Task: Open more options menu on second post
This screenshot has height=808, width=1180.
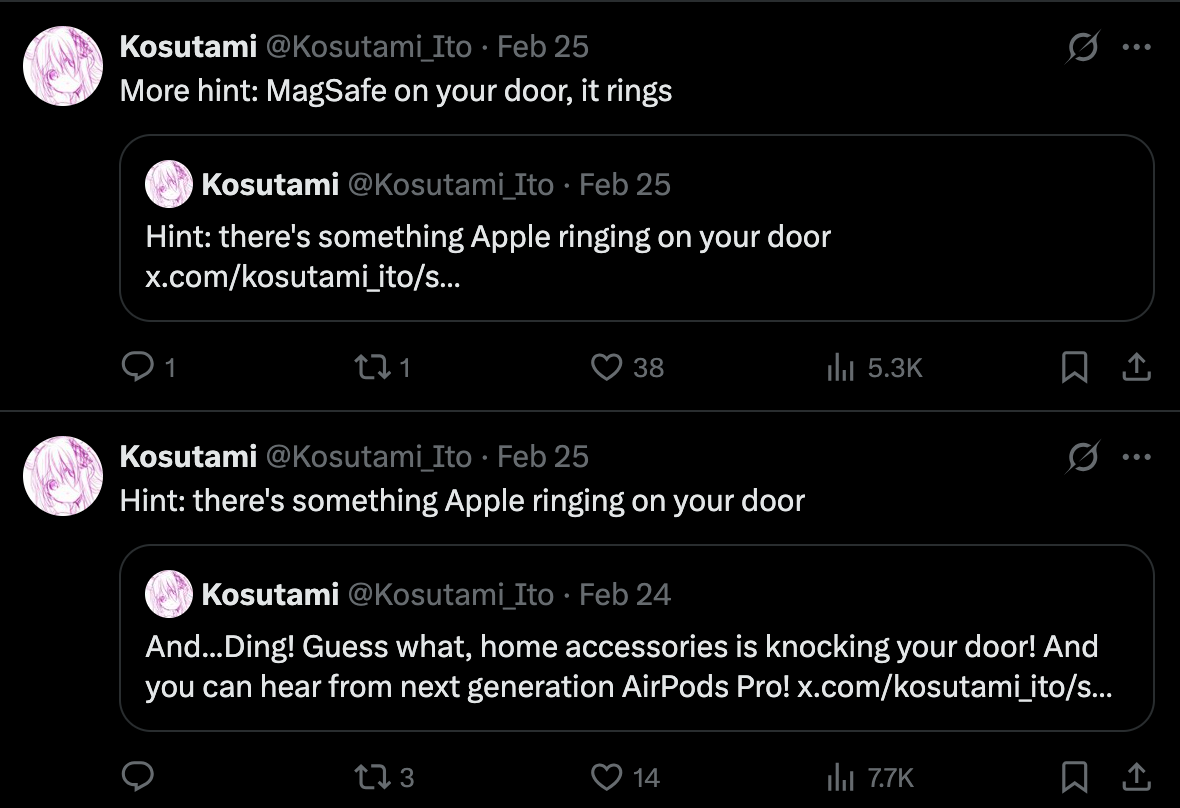Action: pyautogui.click(x=1137, y=457)
